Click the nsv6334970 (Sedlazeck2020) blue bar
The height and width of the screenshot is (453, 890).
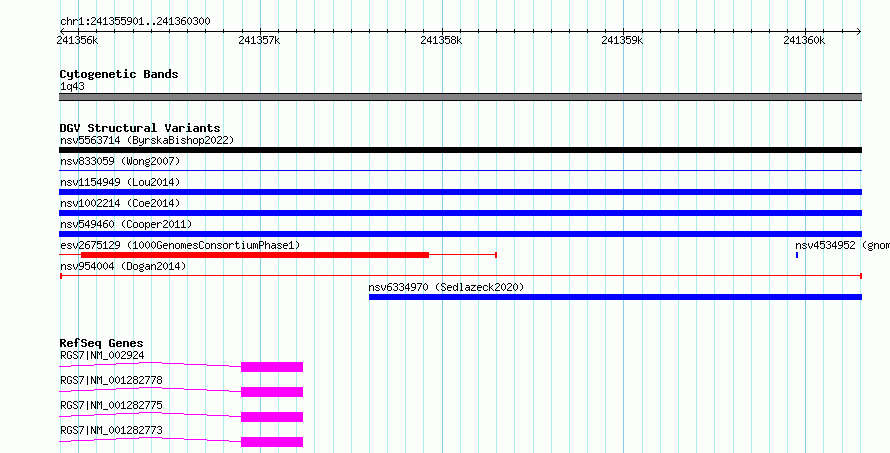coord(615,297)
